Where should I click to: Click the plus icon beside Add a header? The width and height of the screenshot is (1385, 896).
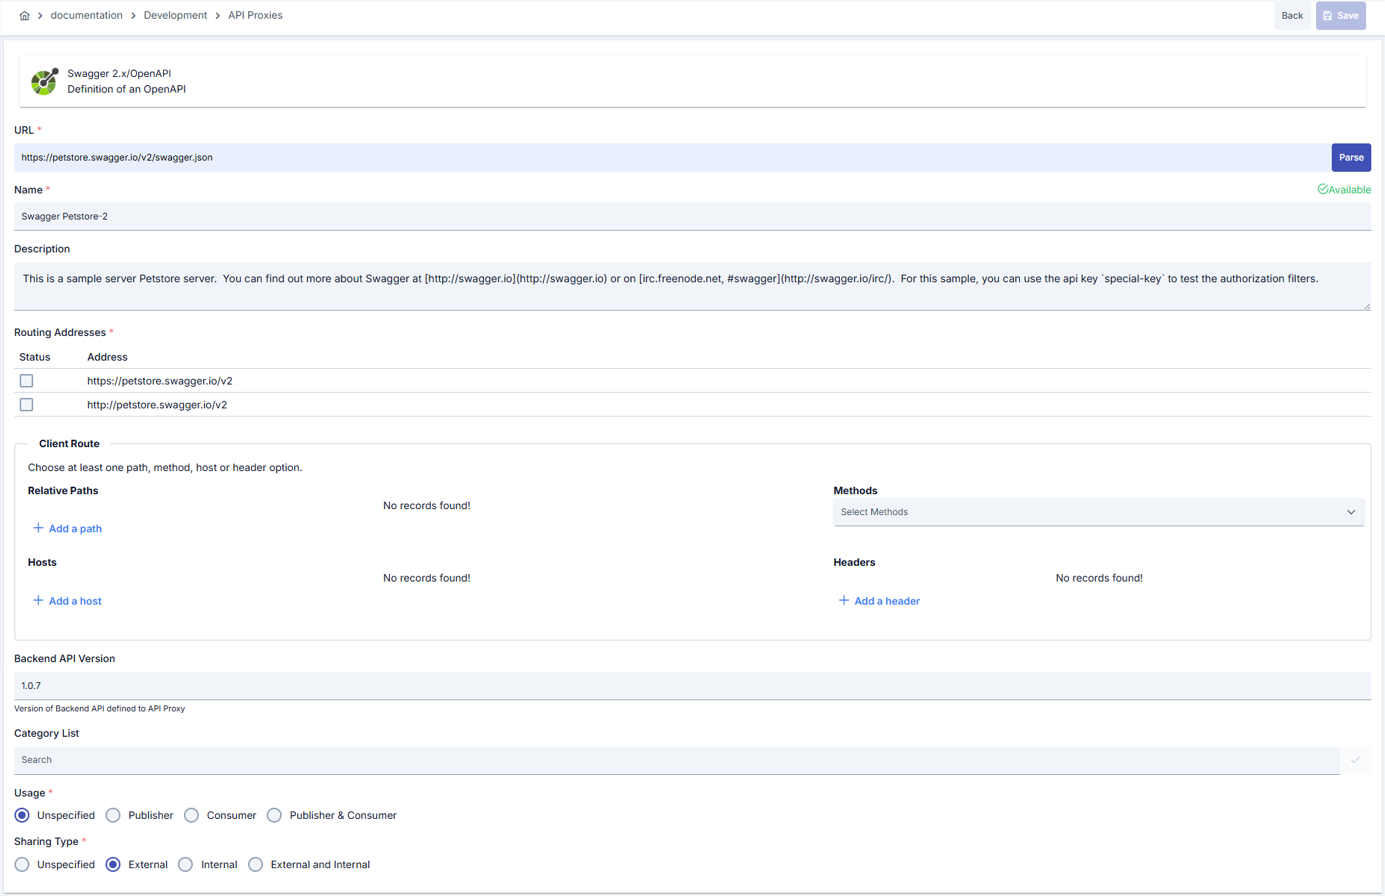pos(844,600)
